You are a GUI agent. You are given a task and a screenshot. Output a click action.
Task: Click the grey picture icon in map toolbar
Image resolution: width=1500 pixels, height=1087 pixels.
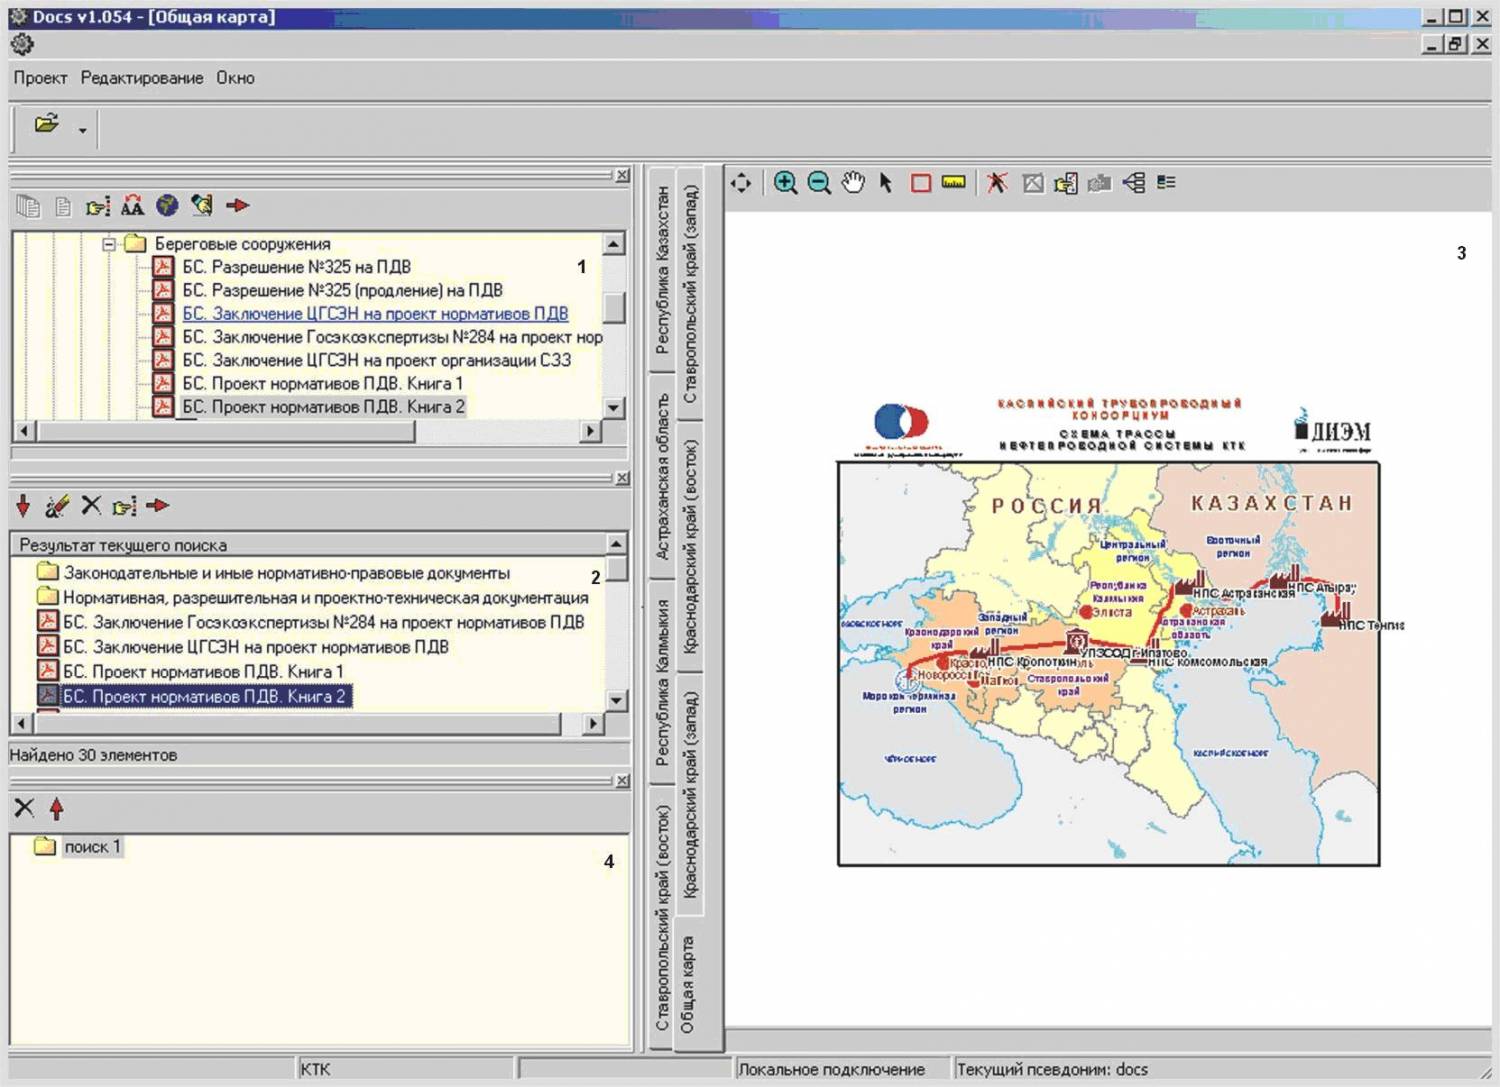point(1033,183)
